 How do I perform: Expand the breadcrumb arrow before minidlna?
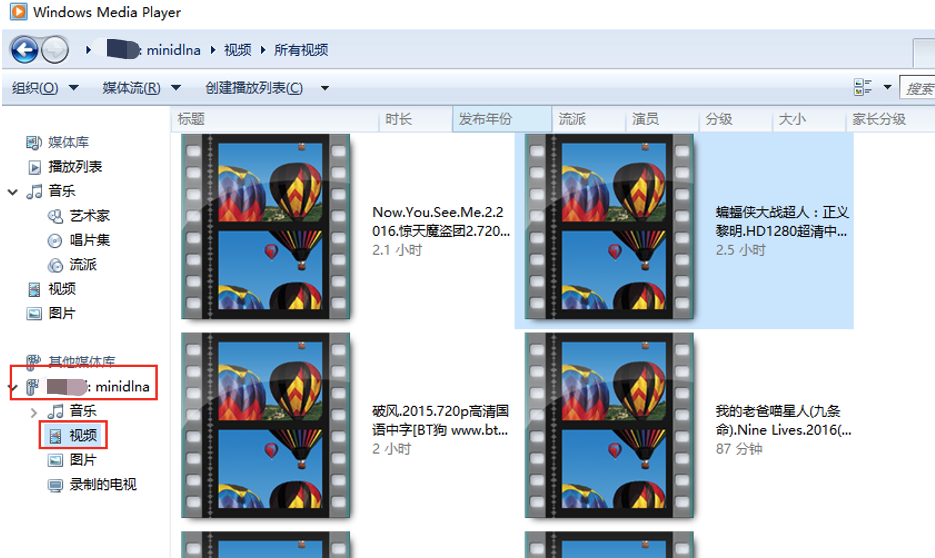point(88,50)
